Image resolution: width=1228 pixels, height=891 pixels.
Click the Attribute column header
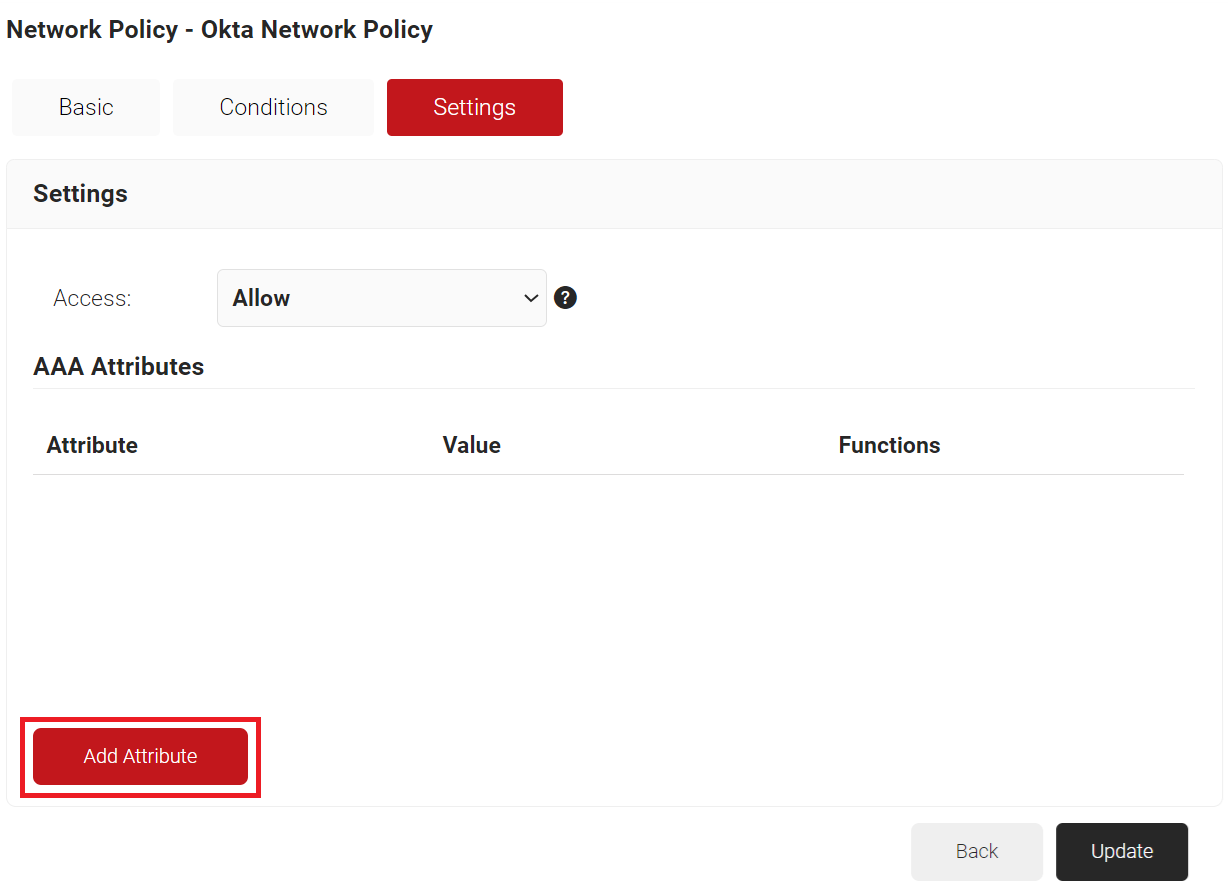(x=92, y=445)
